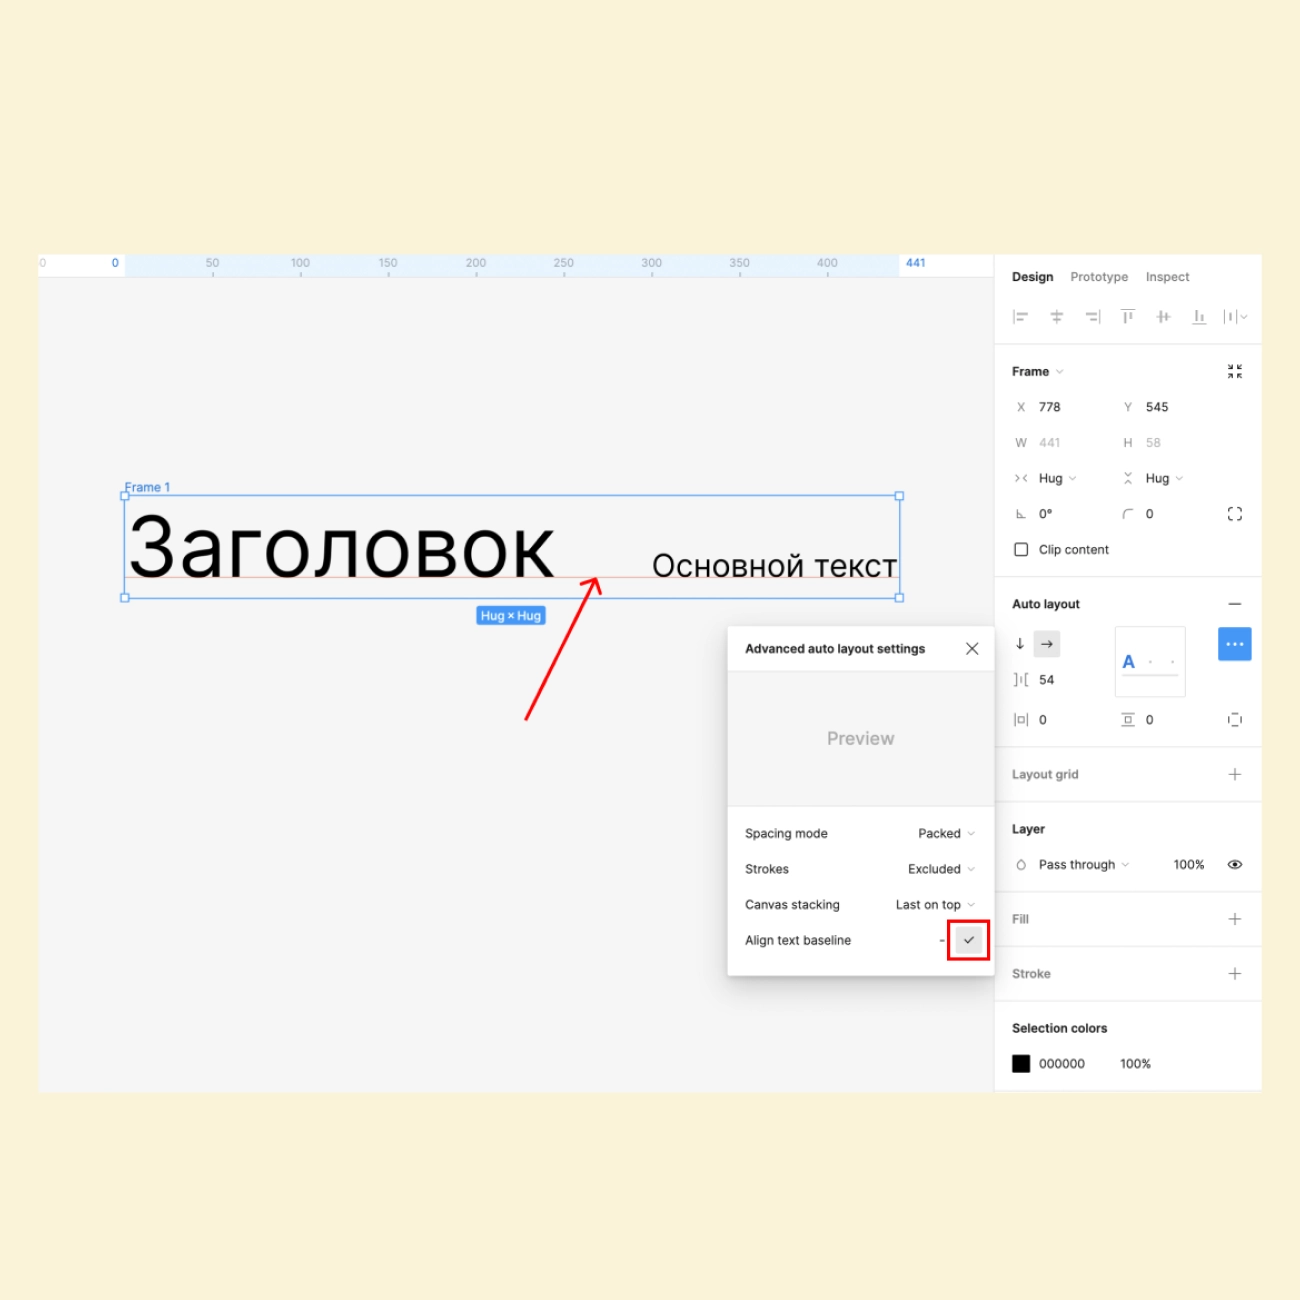This screenshot has height=1300, width=1300.
Task: Align top icon in Design panel
Action: point(1128,317)
